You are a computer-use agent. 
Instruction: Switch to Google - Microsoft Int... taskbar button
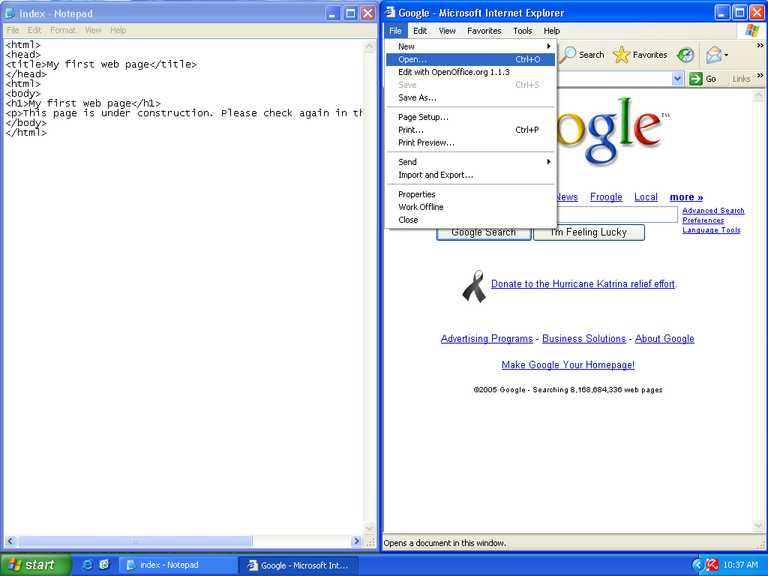(x=299, y=565)
